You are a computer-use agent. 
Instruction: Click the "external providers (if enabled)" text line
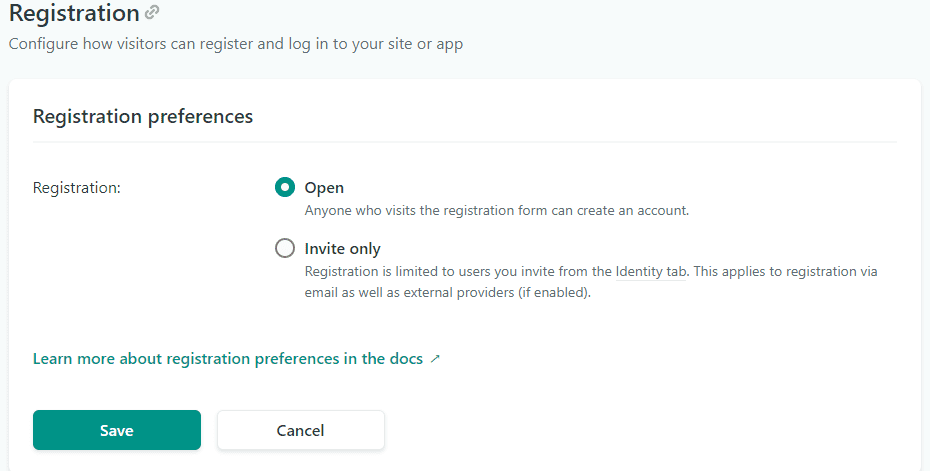click(448, 294)
